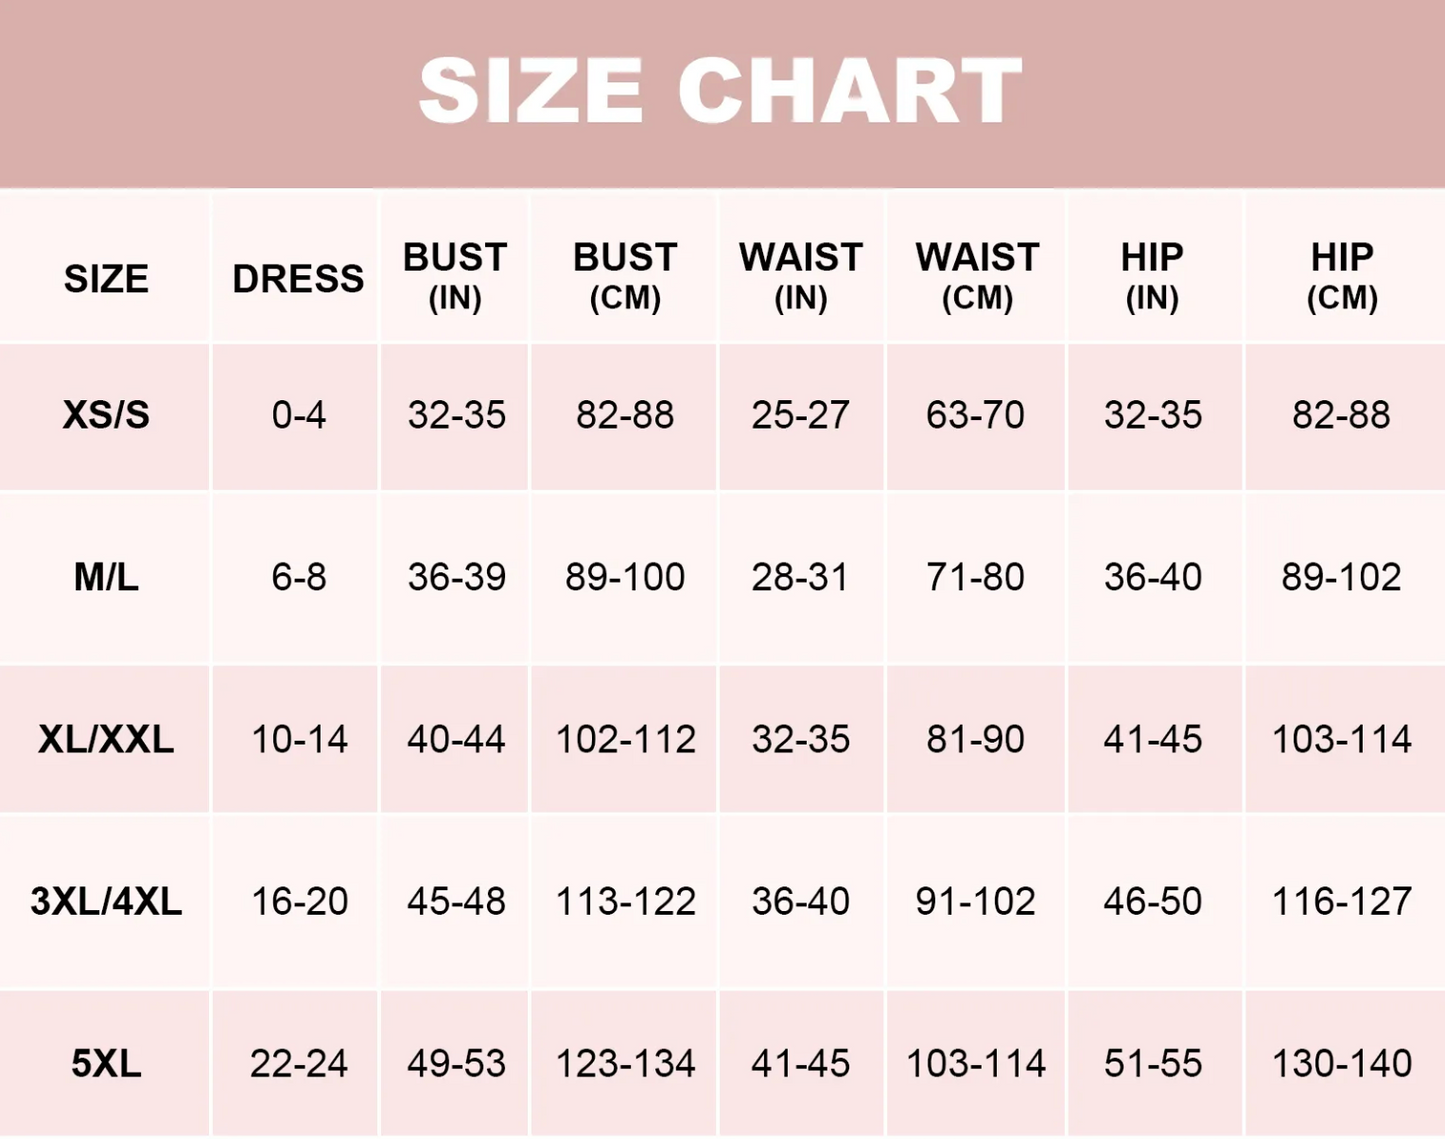The height and width of the screenshot is (1139, 1445).
Task: Select the WAIST (CM) column header
Action: click(977, 276)
